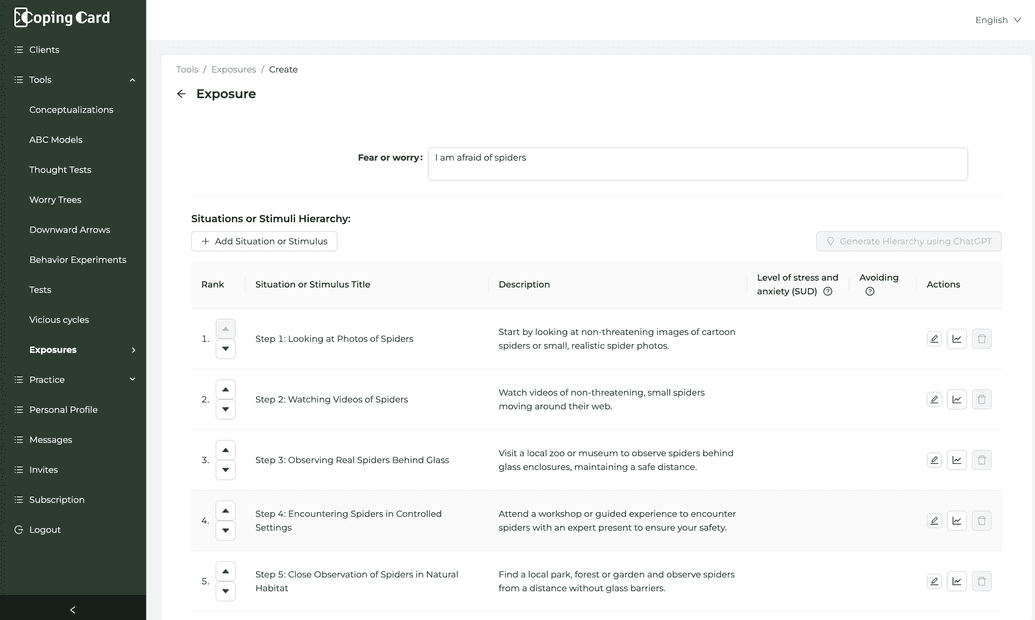Expand the Exposures submenu arrow

pos(133,350)
